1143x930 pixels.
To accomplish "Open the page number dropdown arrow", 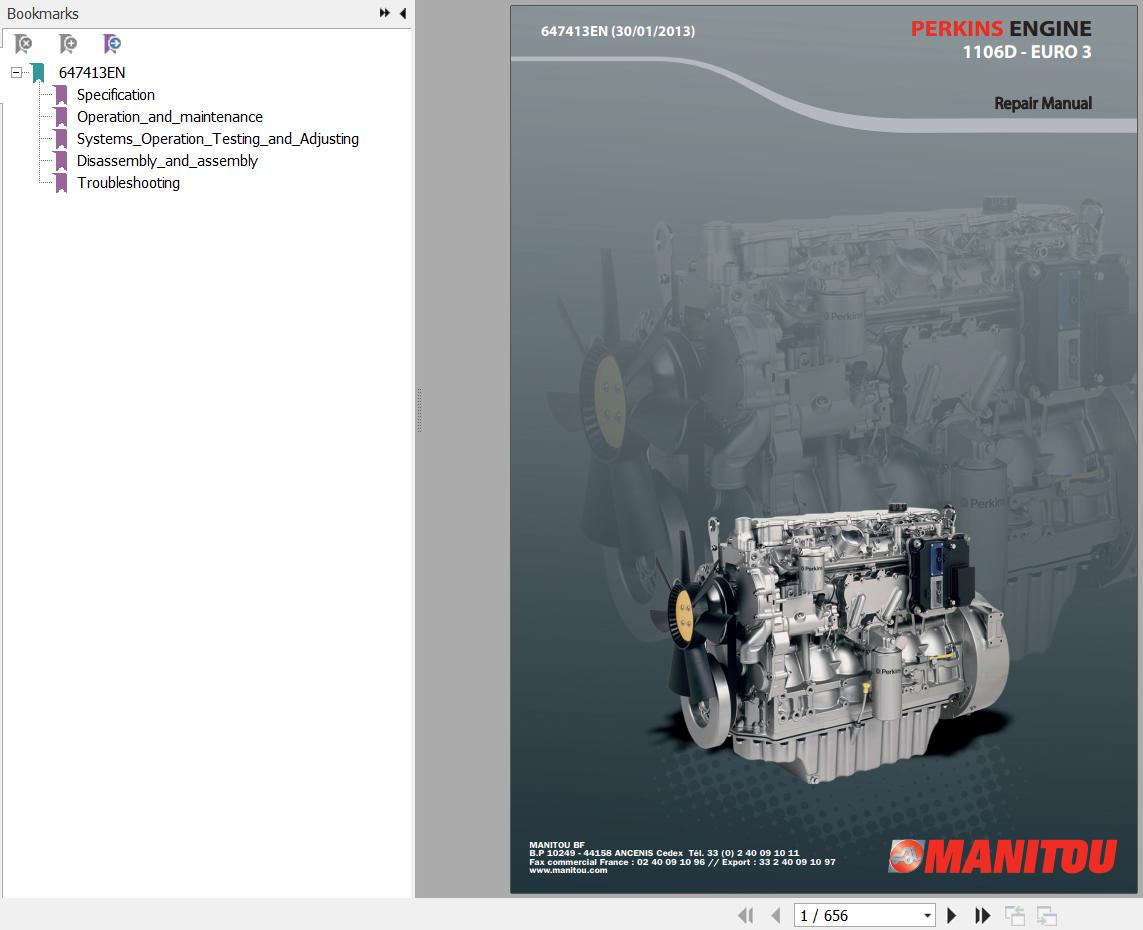I will 927,915.
